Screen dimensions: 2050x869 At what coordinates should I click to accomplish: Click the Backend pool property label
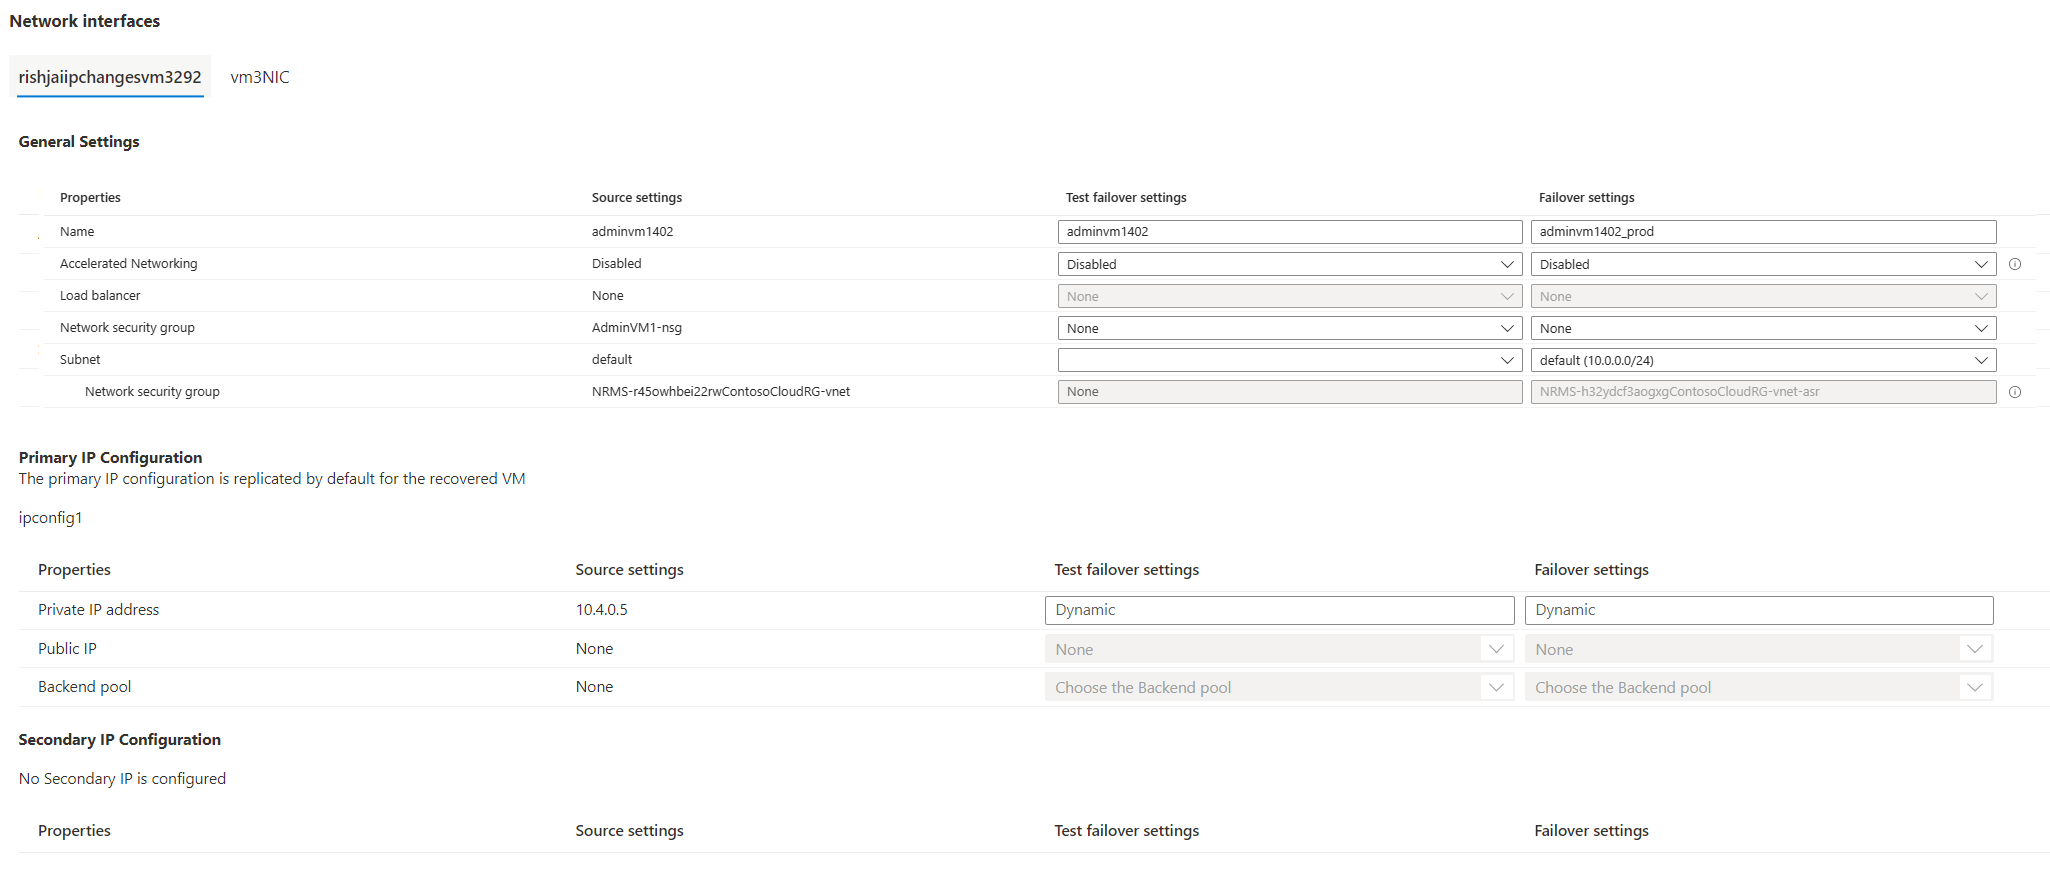pyautogui.click(x=84, y=687)
